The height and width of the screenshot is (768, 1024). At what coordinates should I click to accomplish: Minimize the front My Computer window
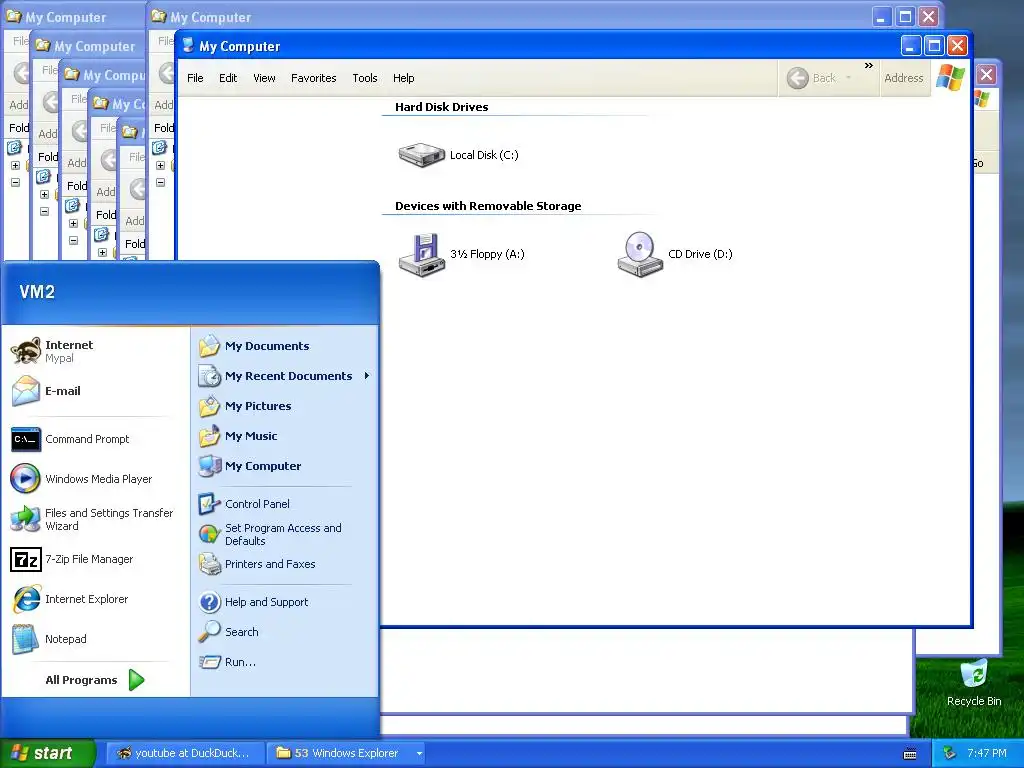click(x=911, y=46)
